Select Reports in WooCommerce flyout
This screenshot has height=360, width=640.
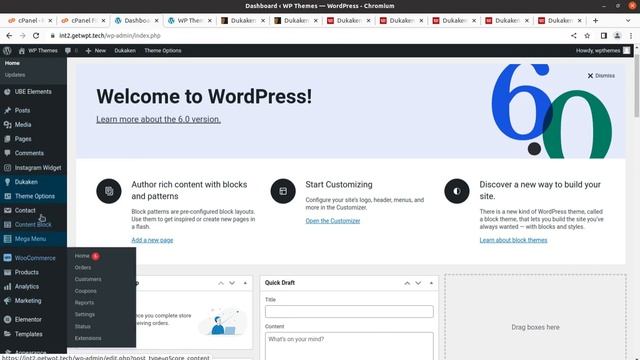click(84, 303)
